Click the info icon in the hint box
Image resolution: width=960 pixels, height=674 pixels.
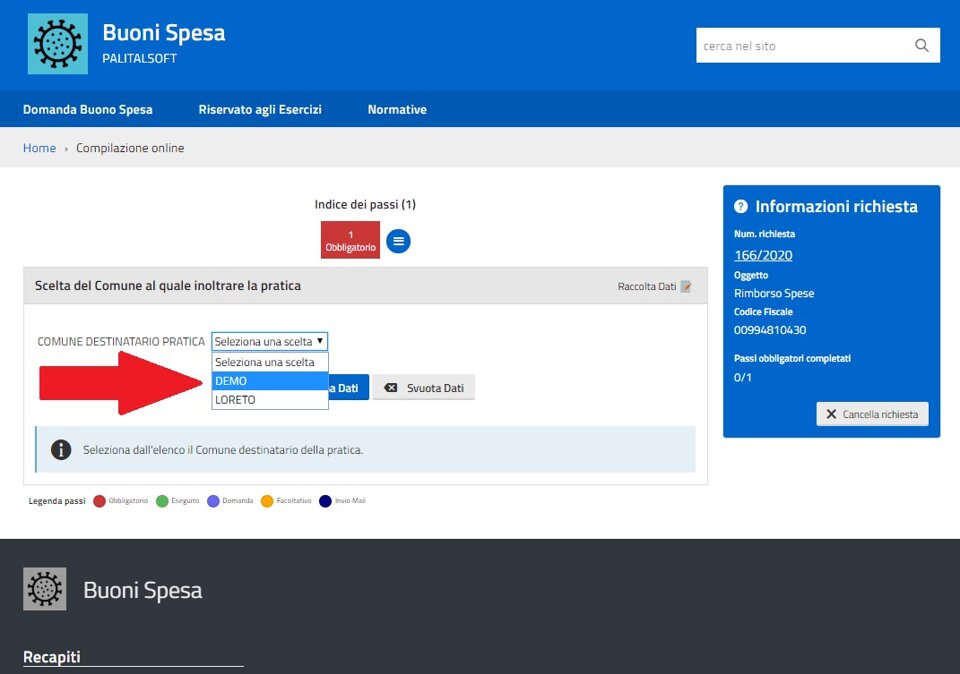click(x=61, y=450)
